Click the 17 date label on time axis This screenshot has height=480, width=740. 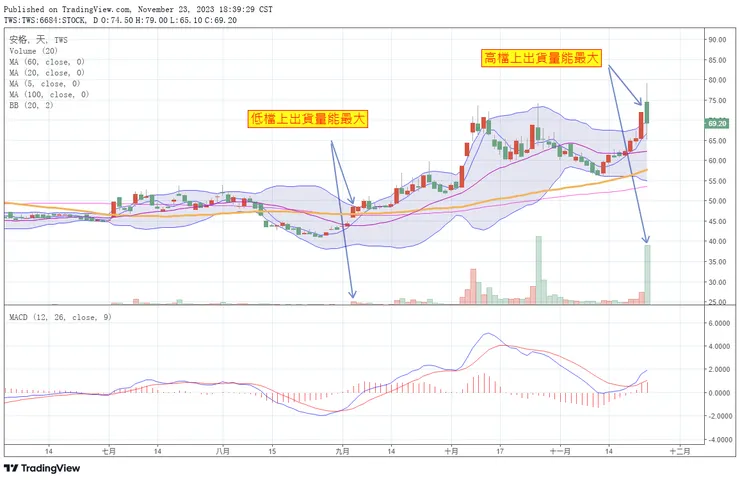click(500, 451)
